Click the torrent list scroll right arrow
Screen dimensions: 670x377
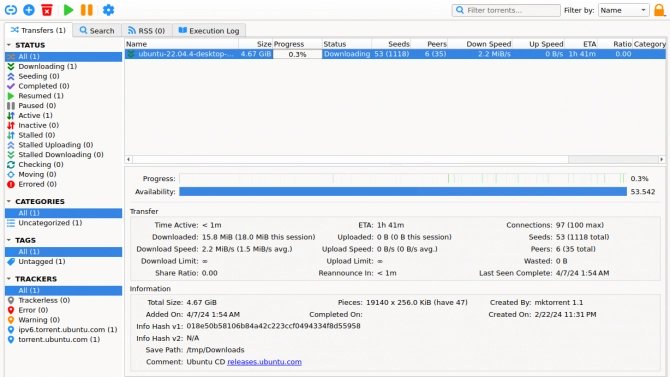(661, 159)
